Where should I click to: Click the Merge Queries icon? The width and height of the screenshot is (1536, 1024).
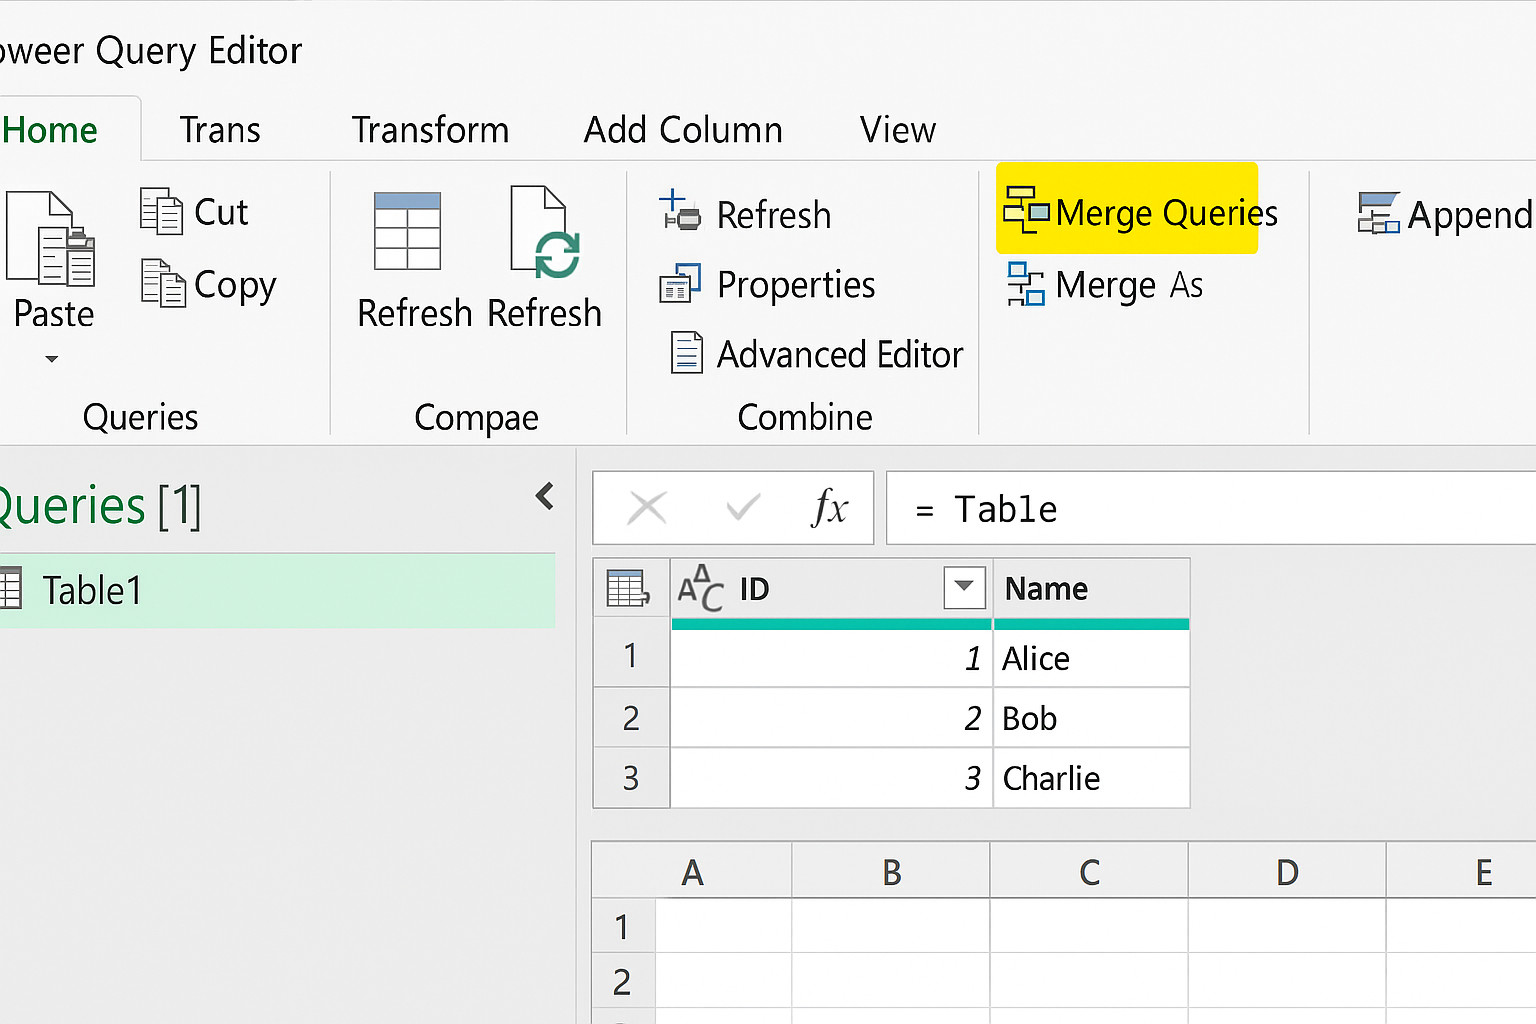(x=1026, y=210)
